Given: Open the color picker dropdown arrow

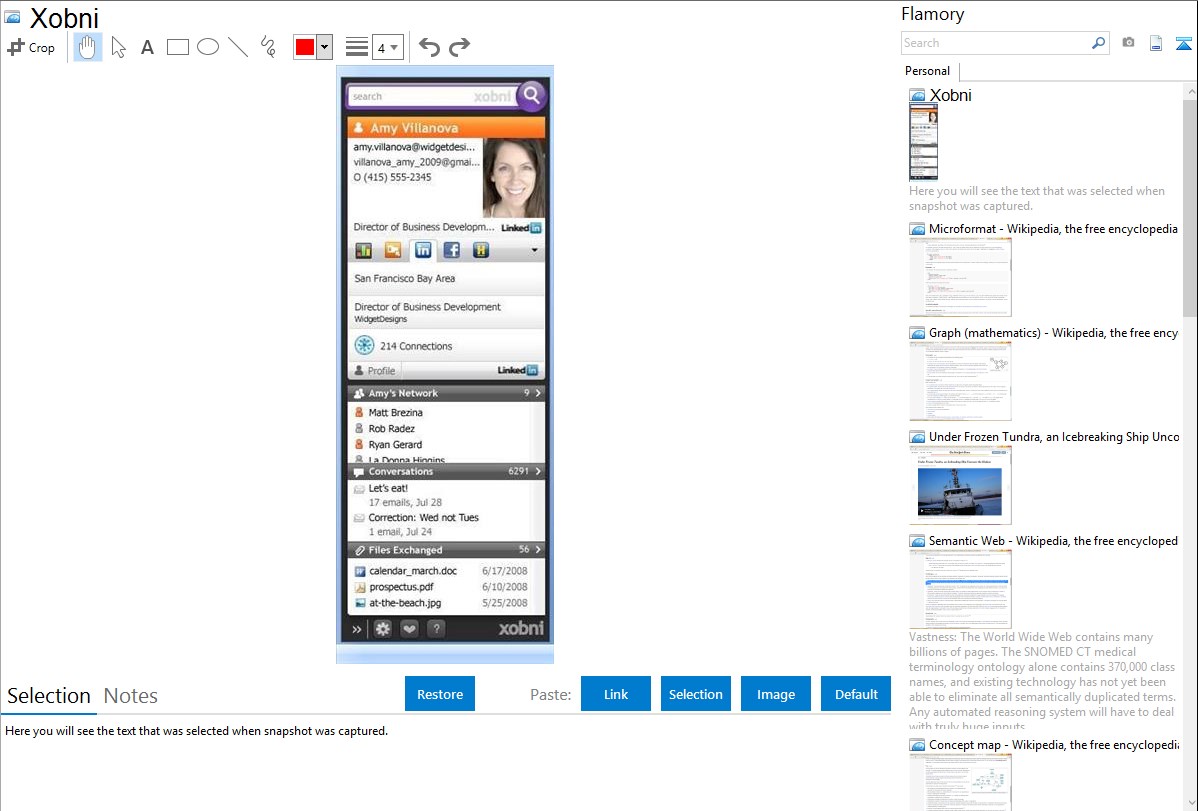Looking at the screenshot, I should tap(325, 47).
